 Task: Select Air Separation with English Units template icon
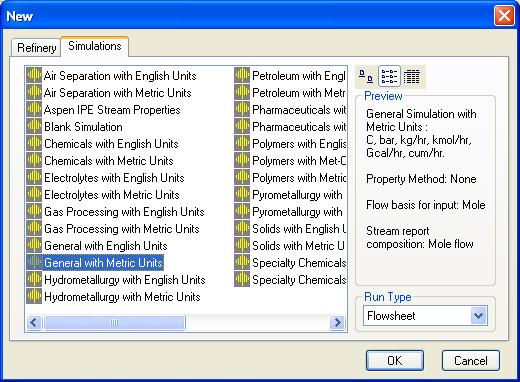pos(34,75)
